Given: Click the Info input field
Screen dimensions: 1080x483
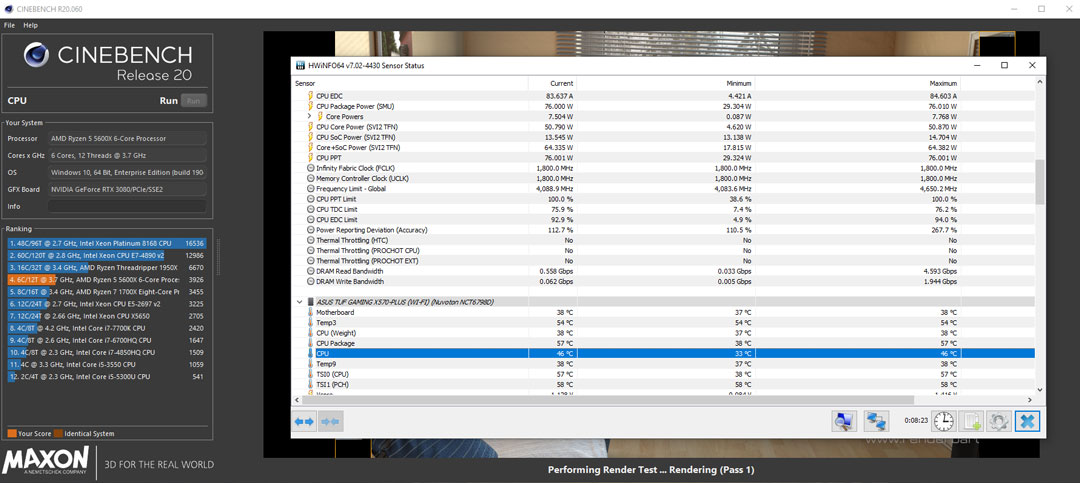Looking at the screenshot, I should point(127,206).
